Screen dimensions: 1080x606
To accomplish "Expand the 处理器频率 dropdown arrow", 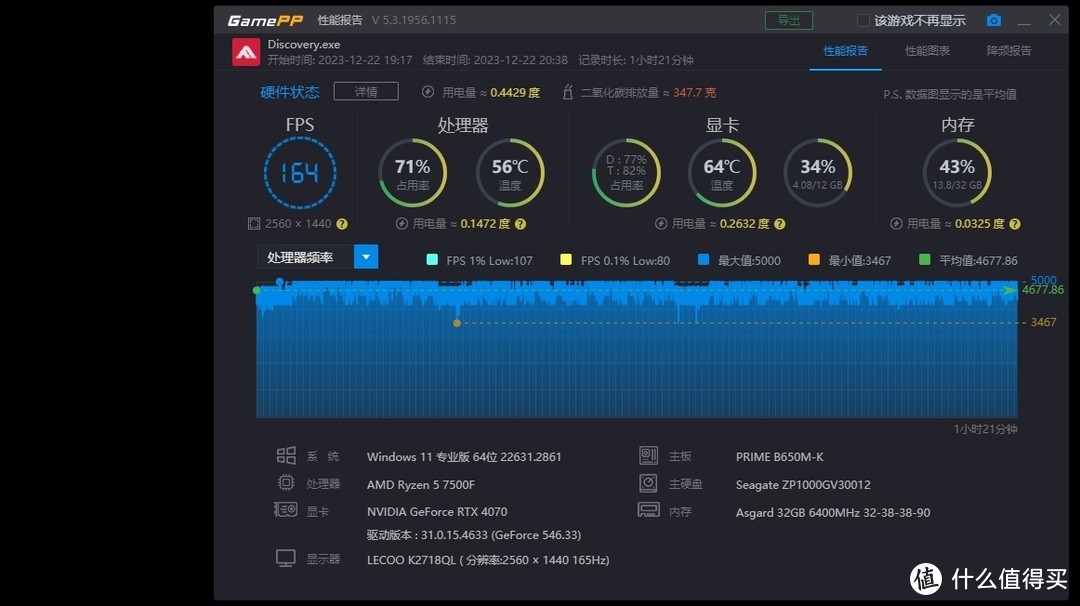I will 366,257.
